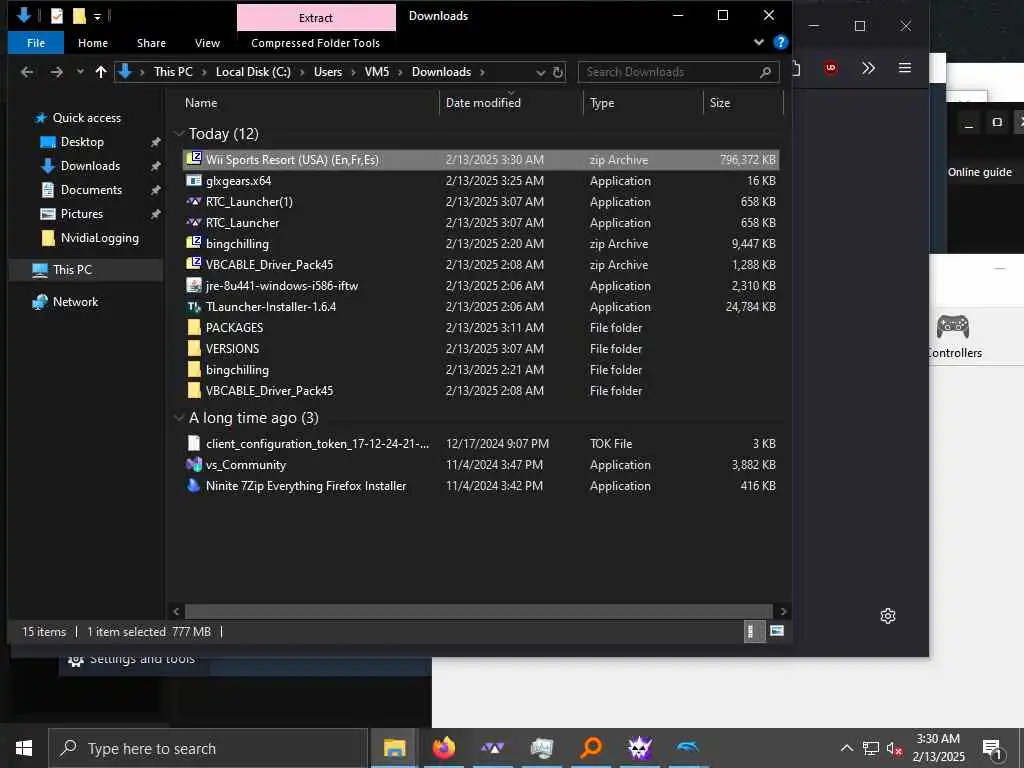Go up one folder level arrow
This screenshot has height=768, width=1024.
click(101, 72)
